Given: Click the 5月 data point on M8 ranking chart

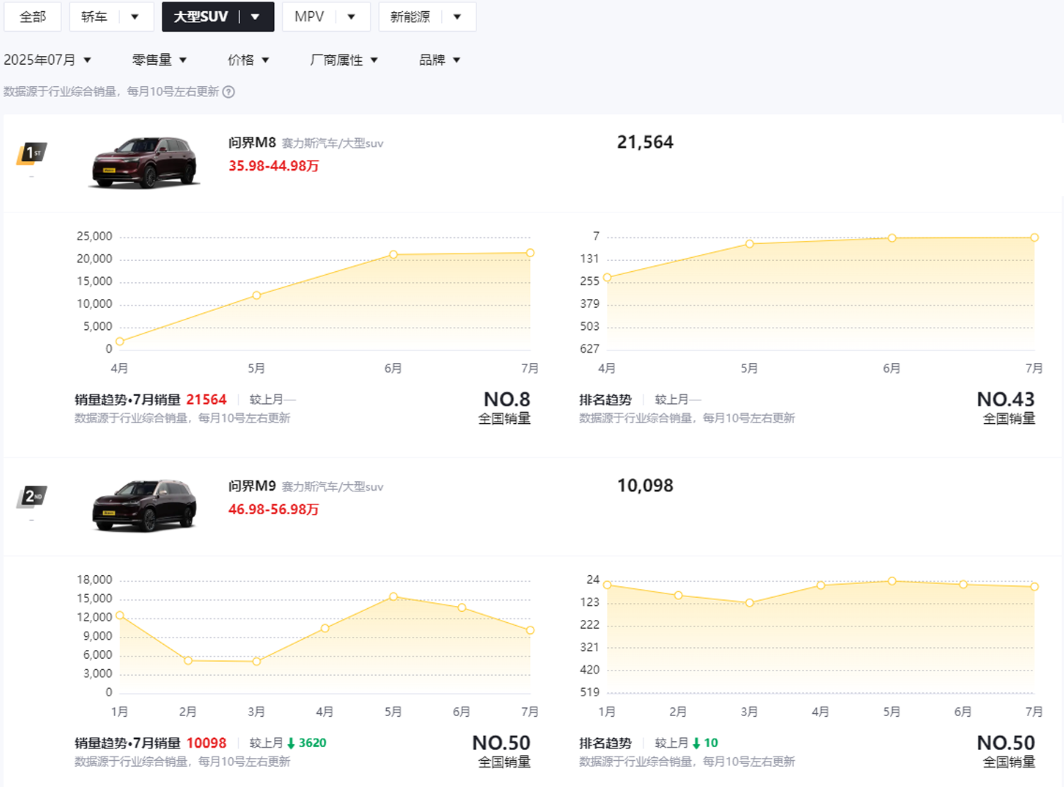Looking at the screenshot, I should point(750,244).
